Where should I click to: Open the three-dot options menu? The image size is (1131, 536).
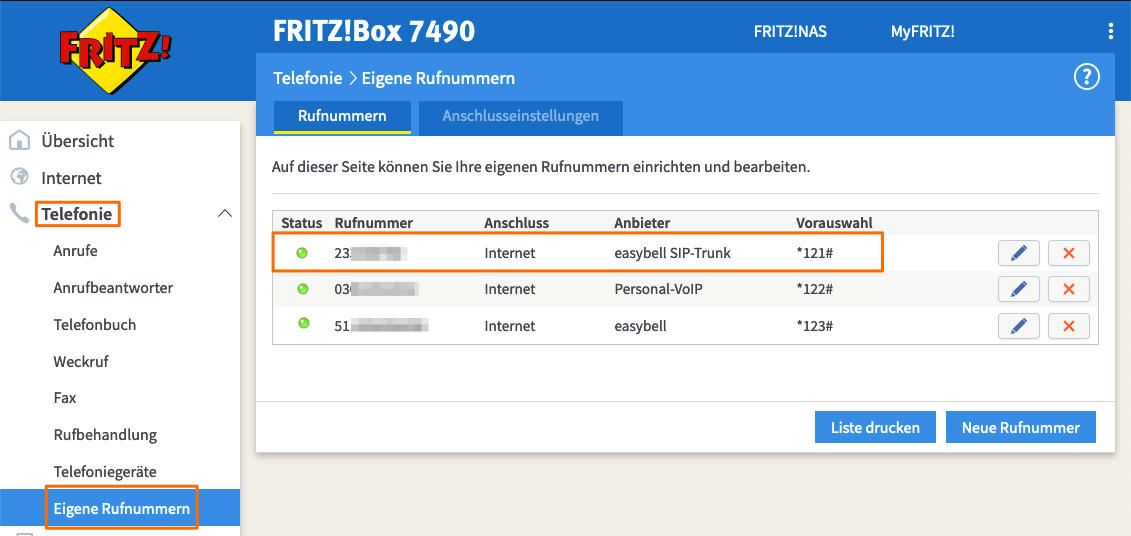[1110, 31]
